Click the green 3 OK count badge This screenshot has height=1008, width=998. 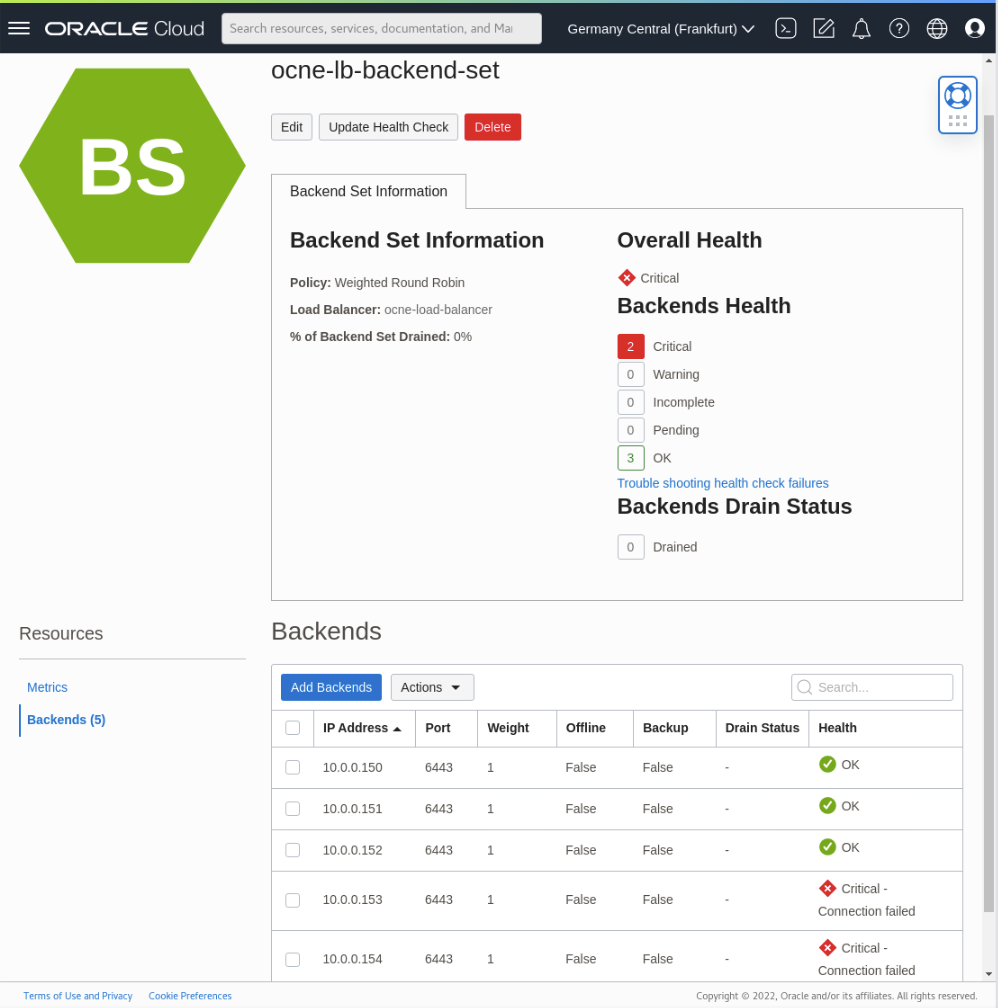point(631,458)
